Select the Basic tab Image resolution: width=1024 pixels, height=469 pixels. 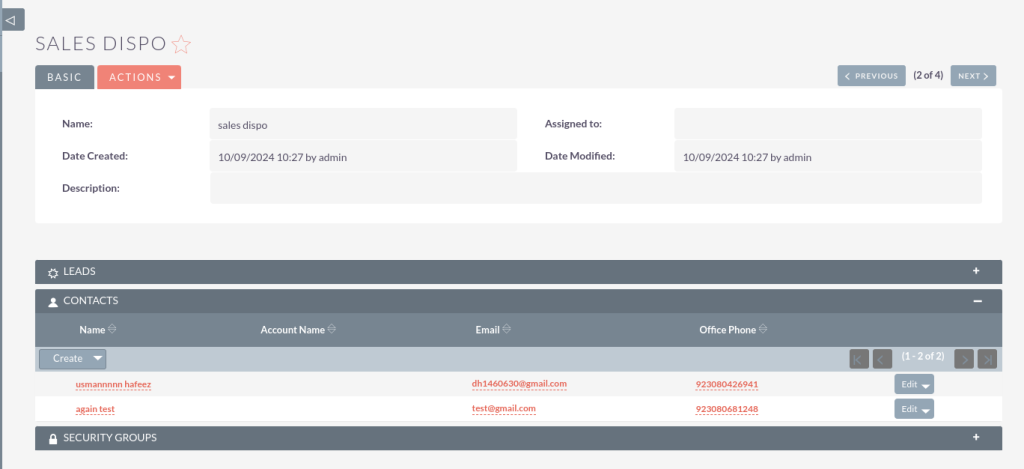[64, 77]
